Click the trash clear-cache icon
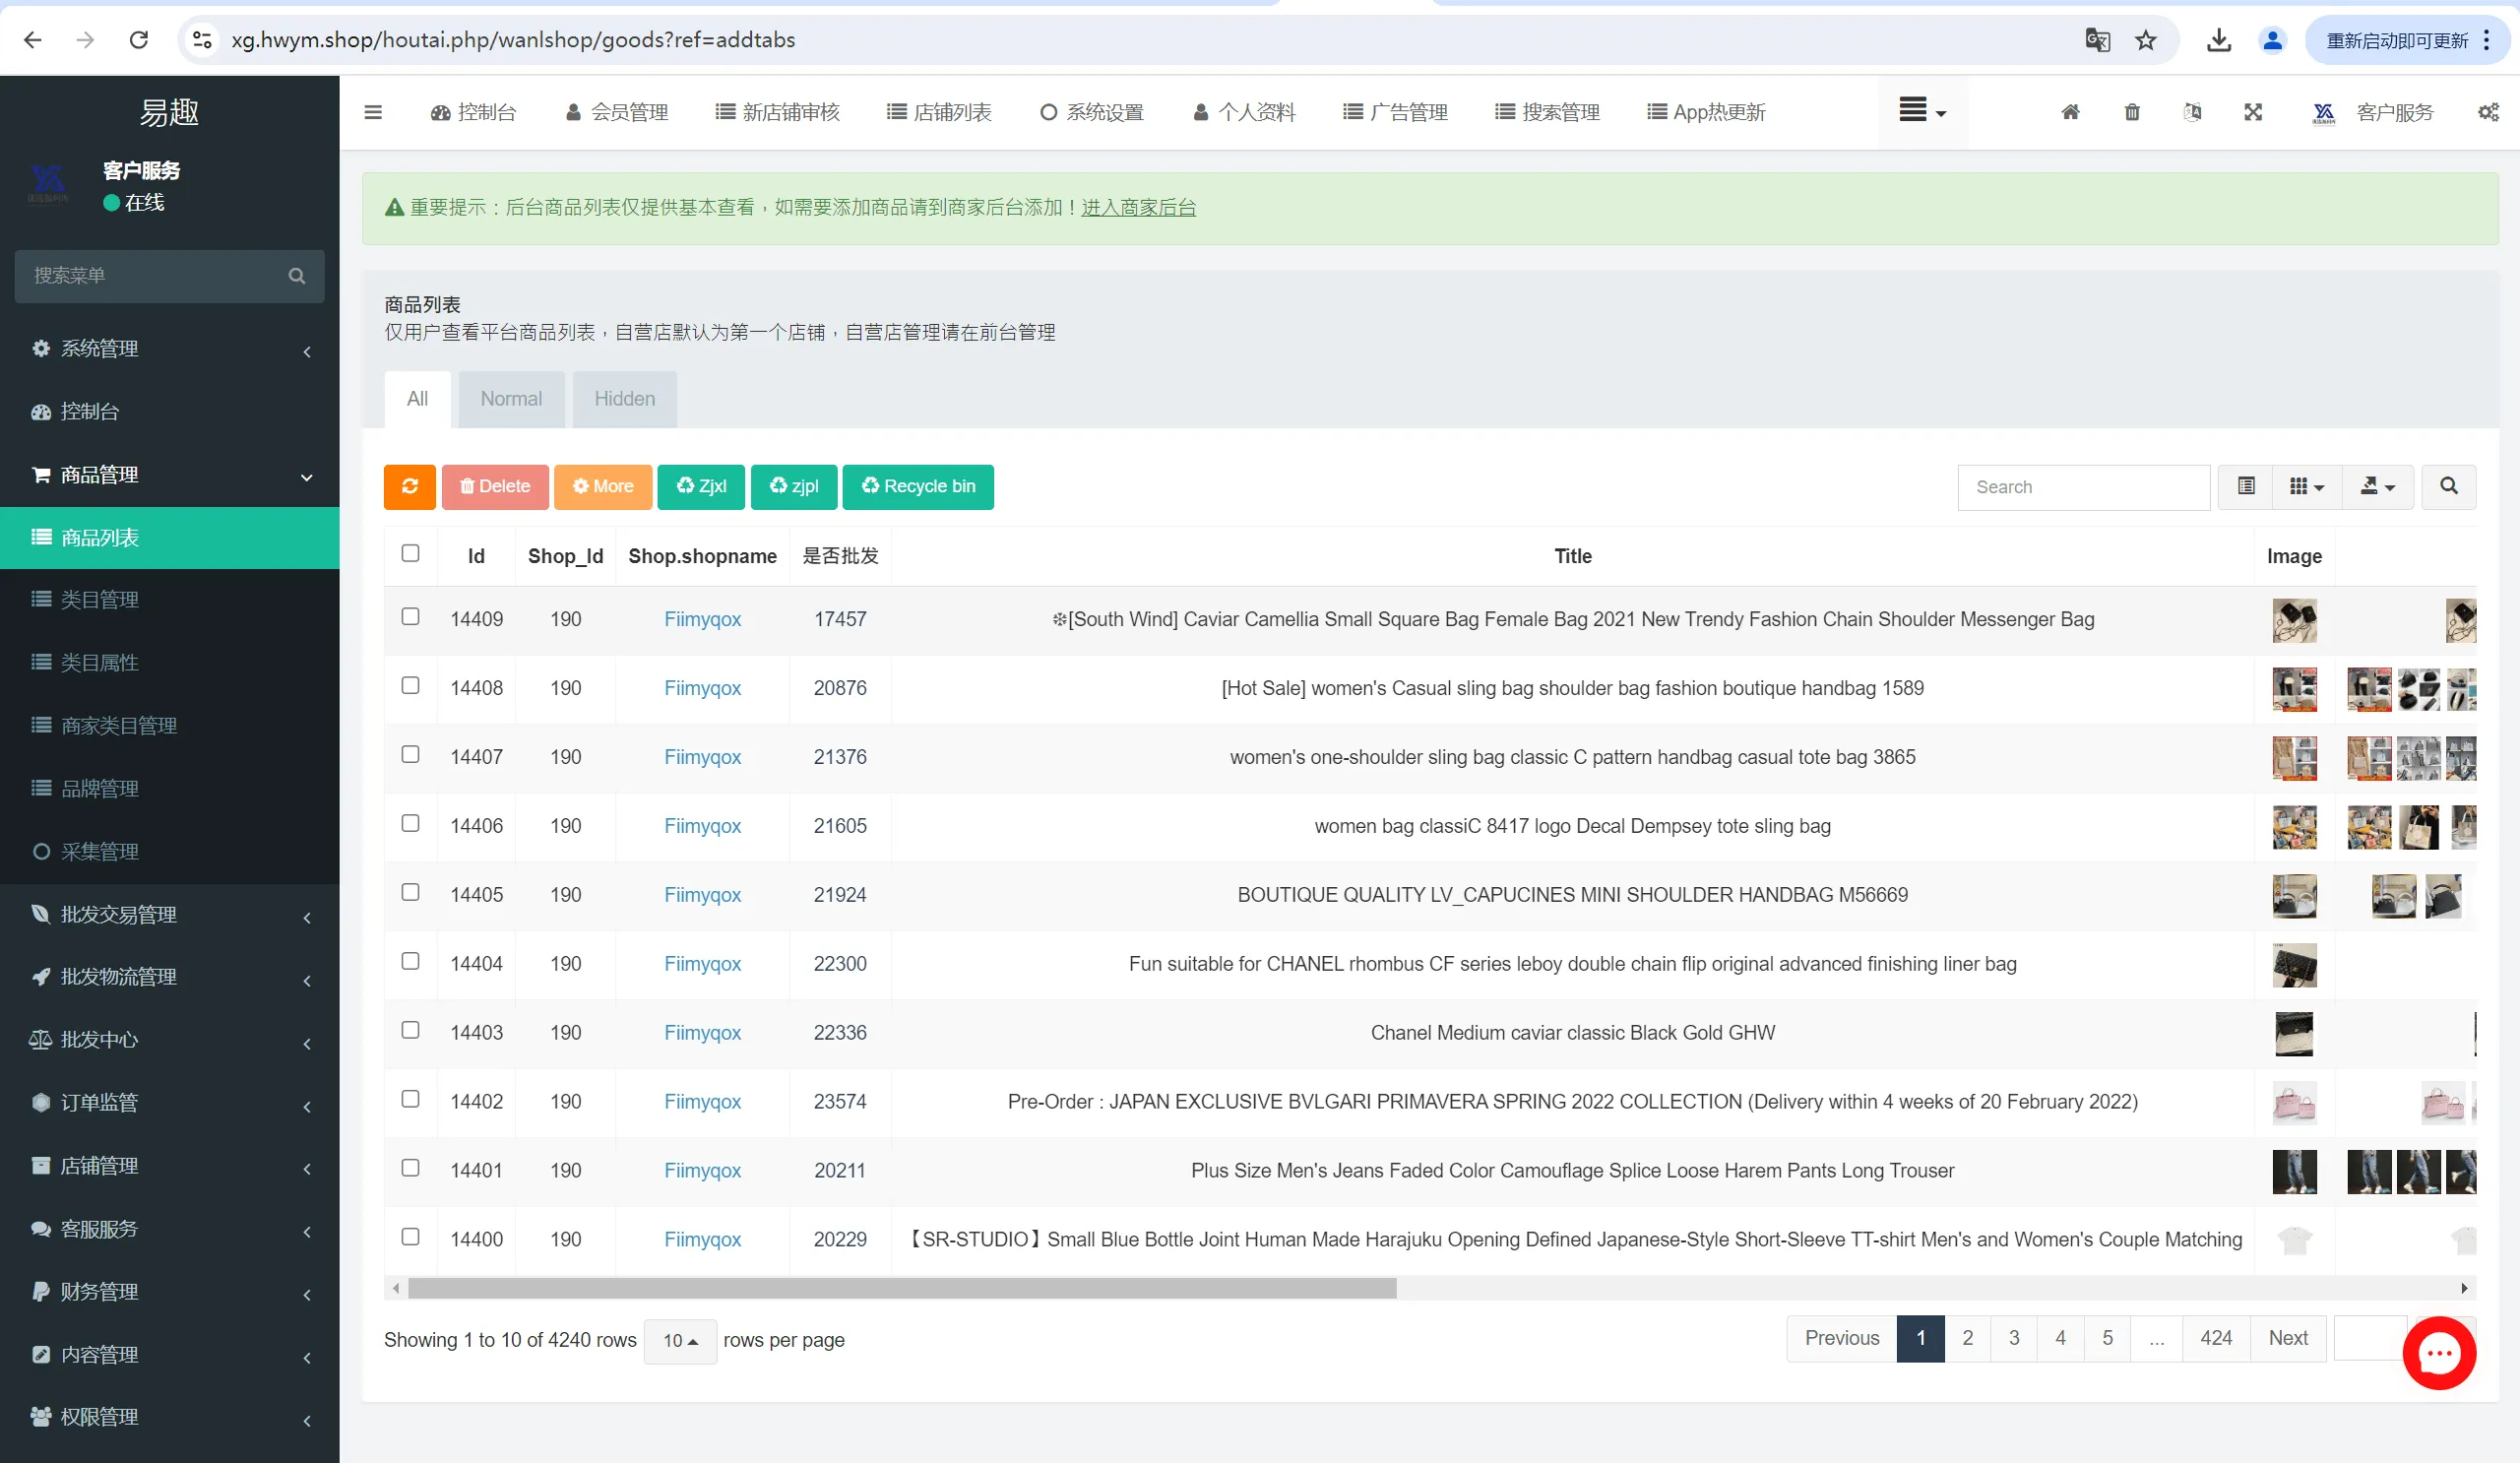The width and height of the screenshot is (2520, 1463). (x=2131, y=112)
